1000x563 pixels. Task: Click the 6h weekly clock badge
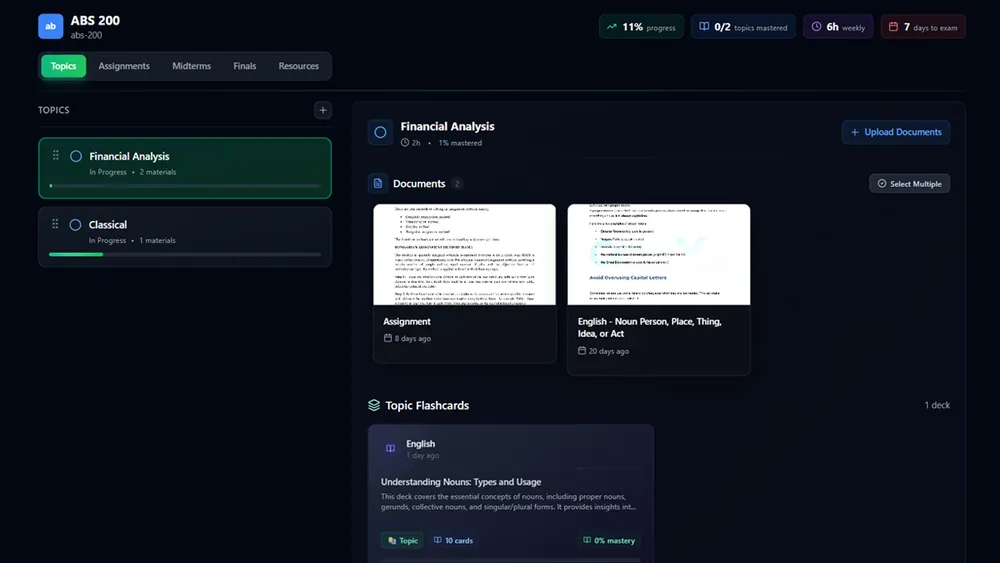coord(838,27)
